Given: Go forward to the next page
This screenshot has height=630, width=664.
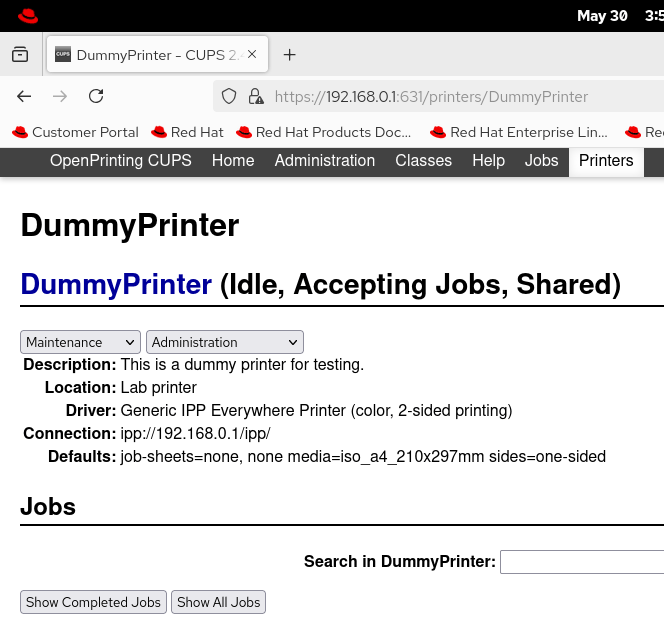Looking at the screenshot, I should pos(60,97).
